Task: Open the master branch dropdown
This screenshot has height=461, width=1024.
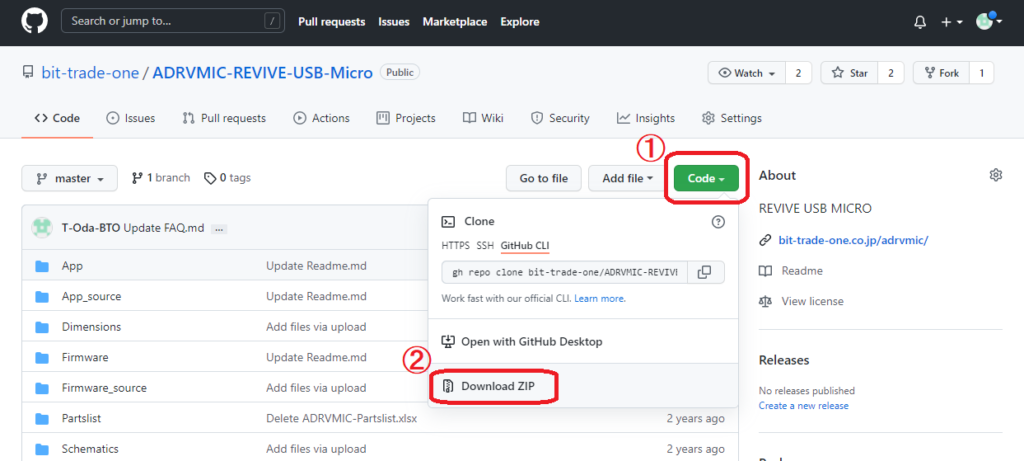Action: click(x=69, y=178)
